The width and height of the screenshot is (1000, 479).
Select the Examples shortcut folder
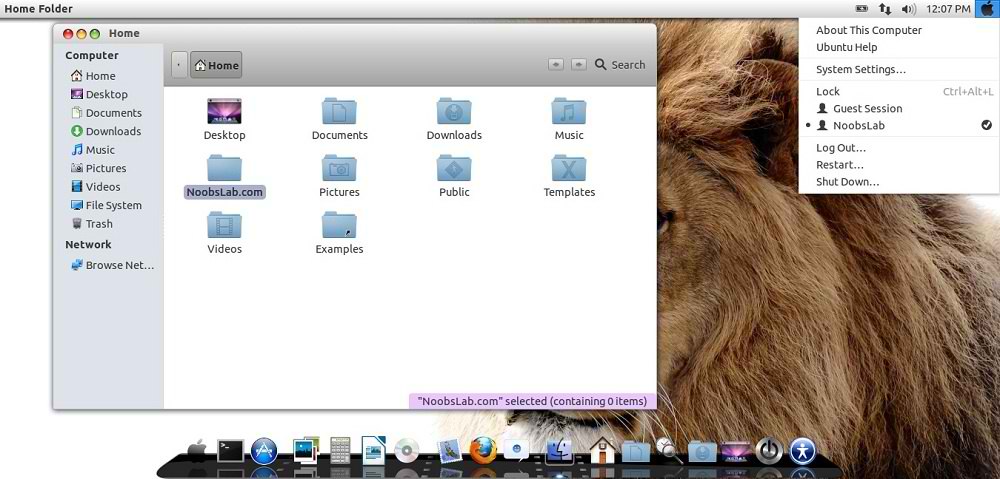coord(339,233)
